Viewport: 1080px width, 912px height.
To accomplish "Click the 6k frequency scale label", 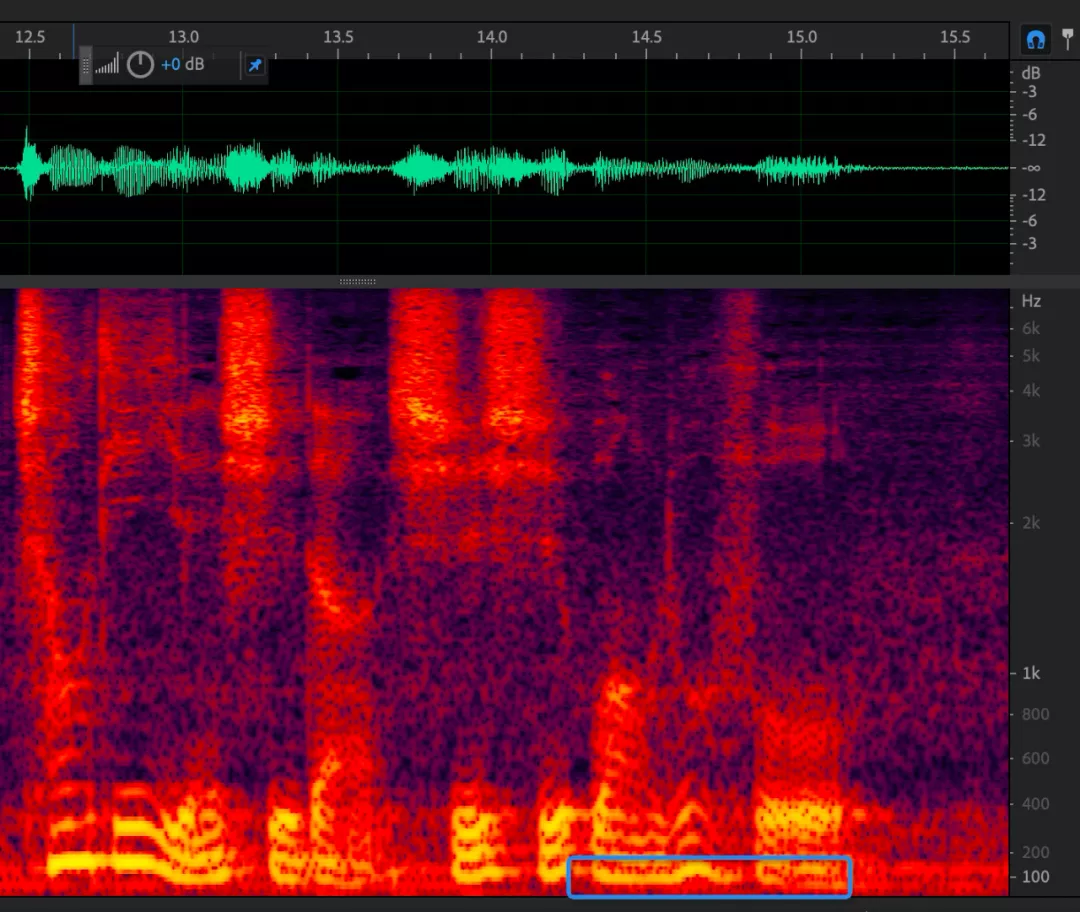I will pyautogui.click(x=1031, y=329).
